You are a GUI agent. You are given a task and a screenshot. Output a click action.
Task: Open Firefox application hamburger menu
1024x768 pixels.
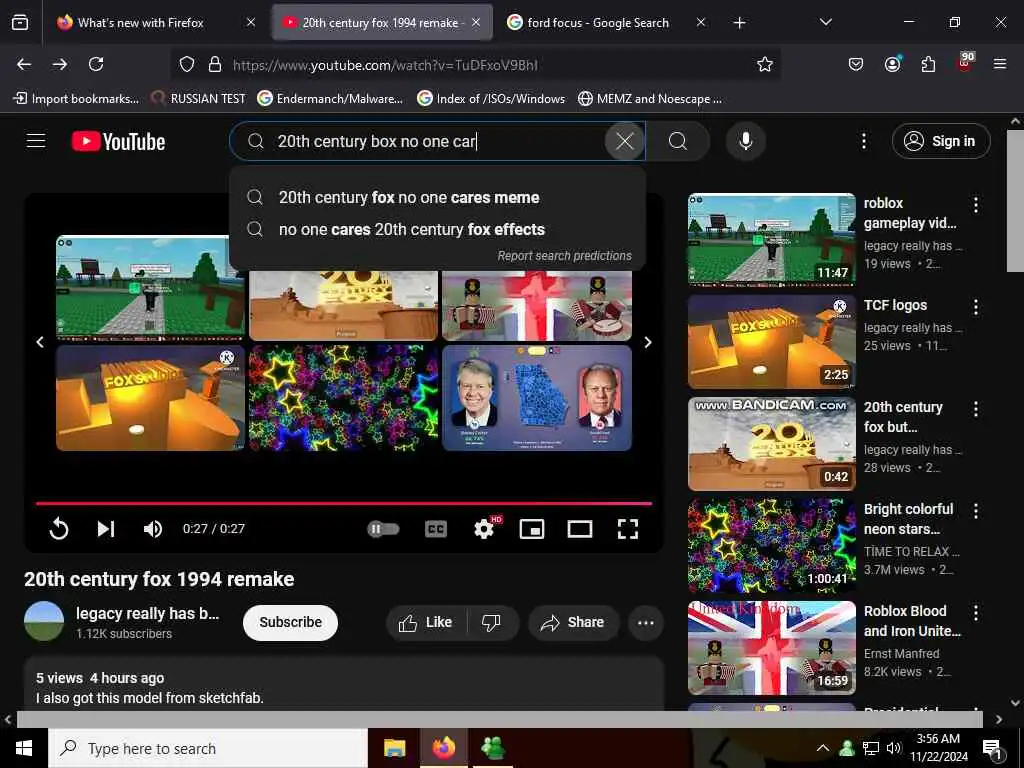pyautogui.click(x=1000, y=64)
